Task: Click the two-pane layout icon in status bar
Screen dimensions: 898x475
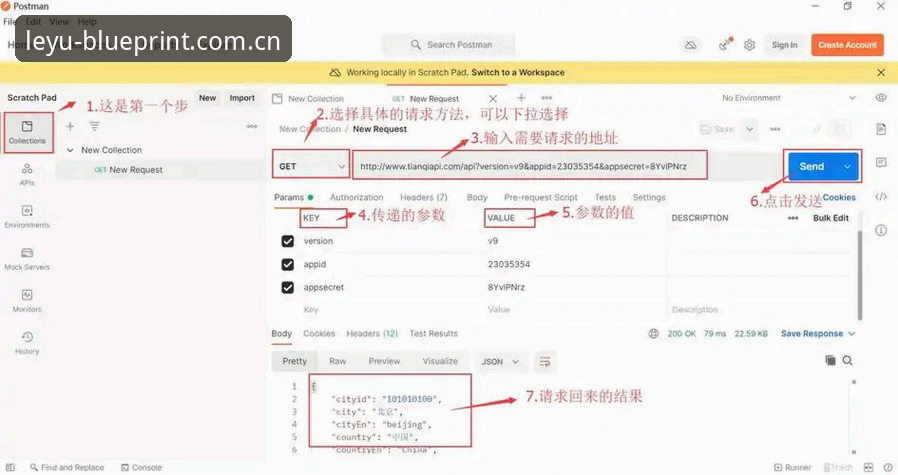Action: 868,468
